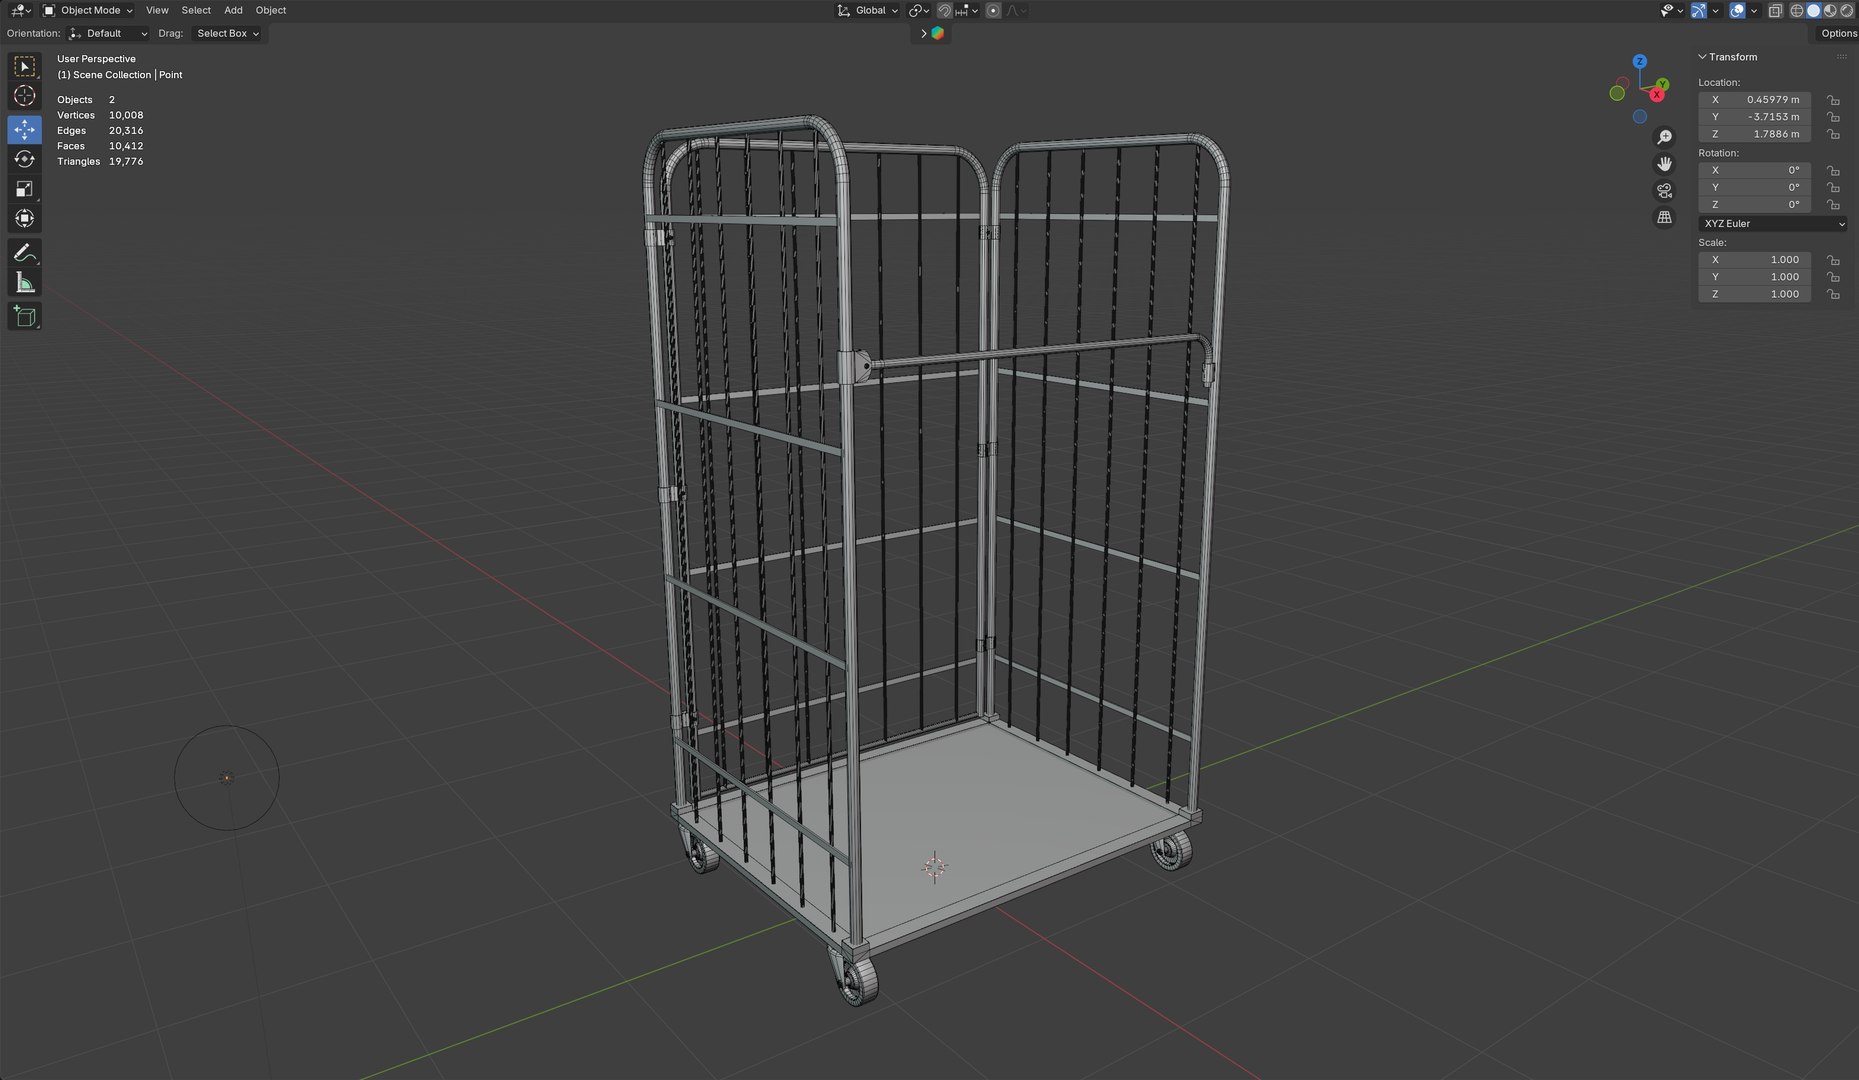
Task: Switch perspective/orthographic with the grid button
Action: [1665, 217]
